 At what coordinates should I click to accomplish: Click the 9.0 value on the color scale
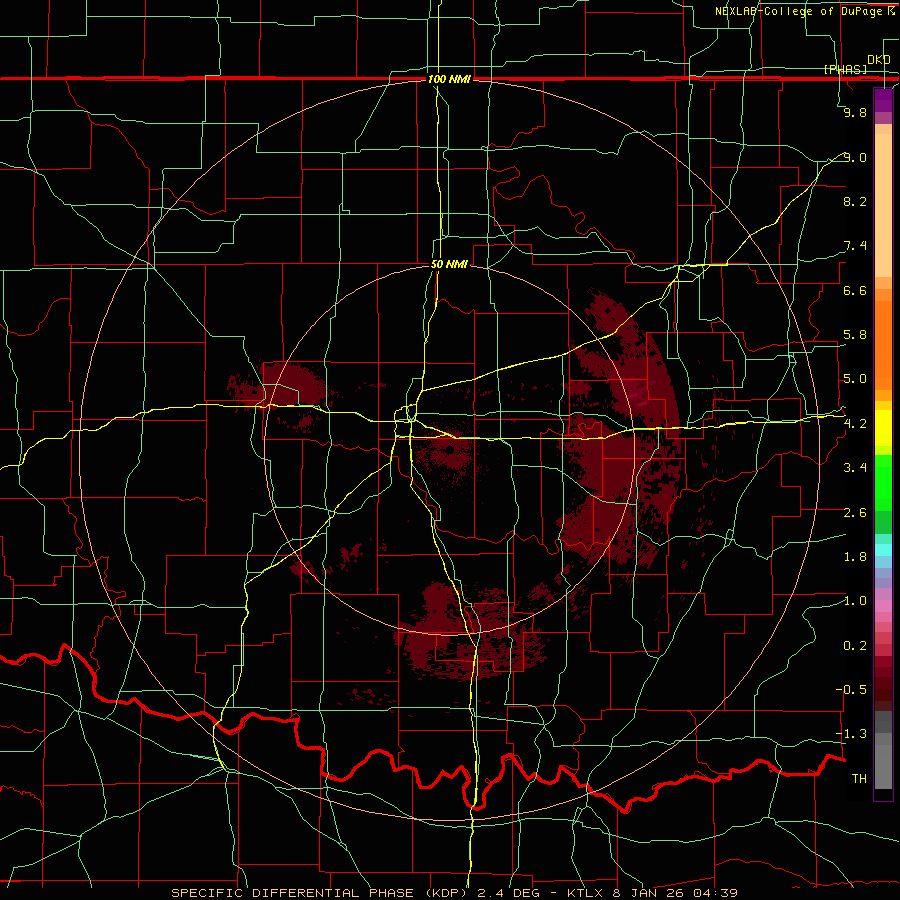pyautogui.click(x=855, y=157)
